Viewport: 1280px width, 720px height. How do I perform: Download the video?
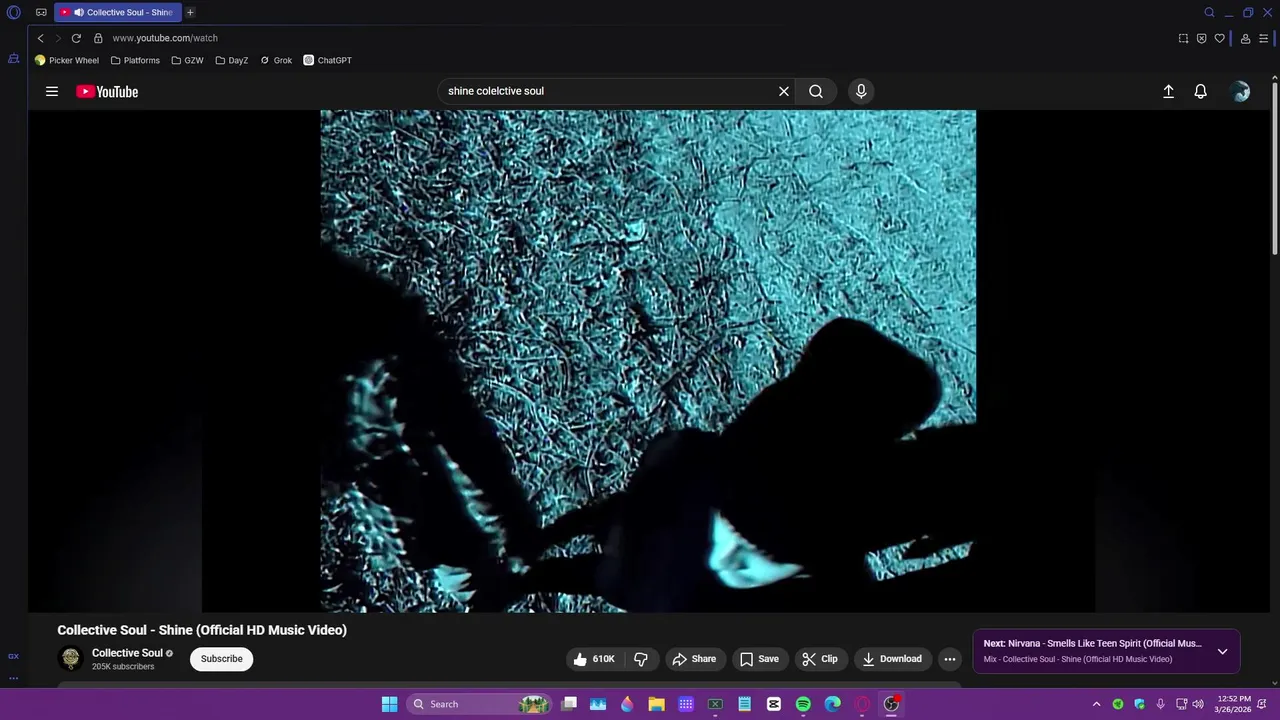(x=892, y=659)
